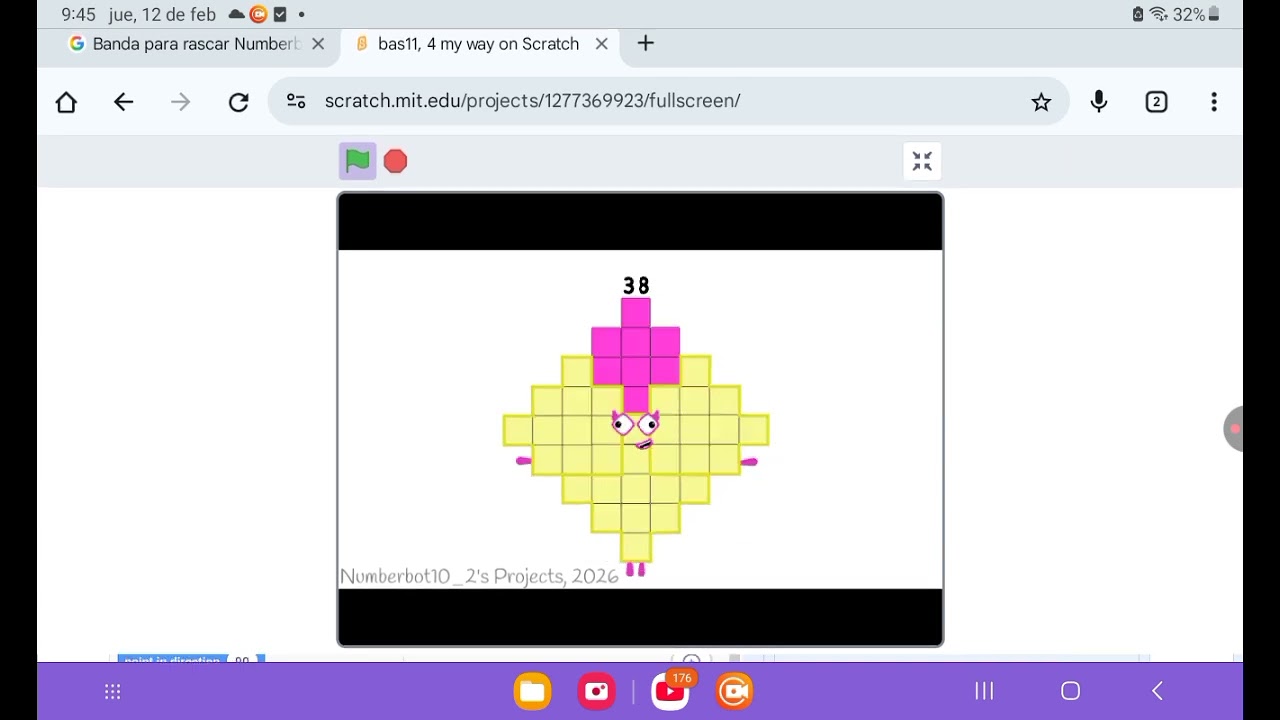Open the app drawer grid icon

click(x=112, y=691)
